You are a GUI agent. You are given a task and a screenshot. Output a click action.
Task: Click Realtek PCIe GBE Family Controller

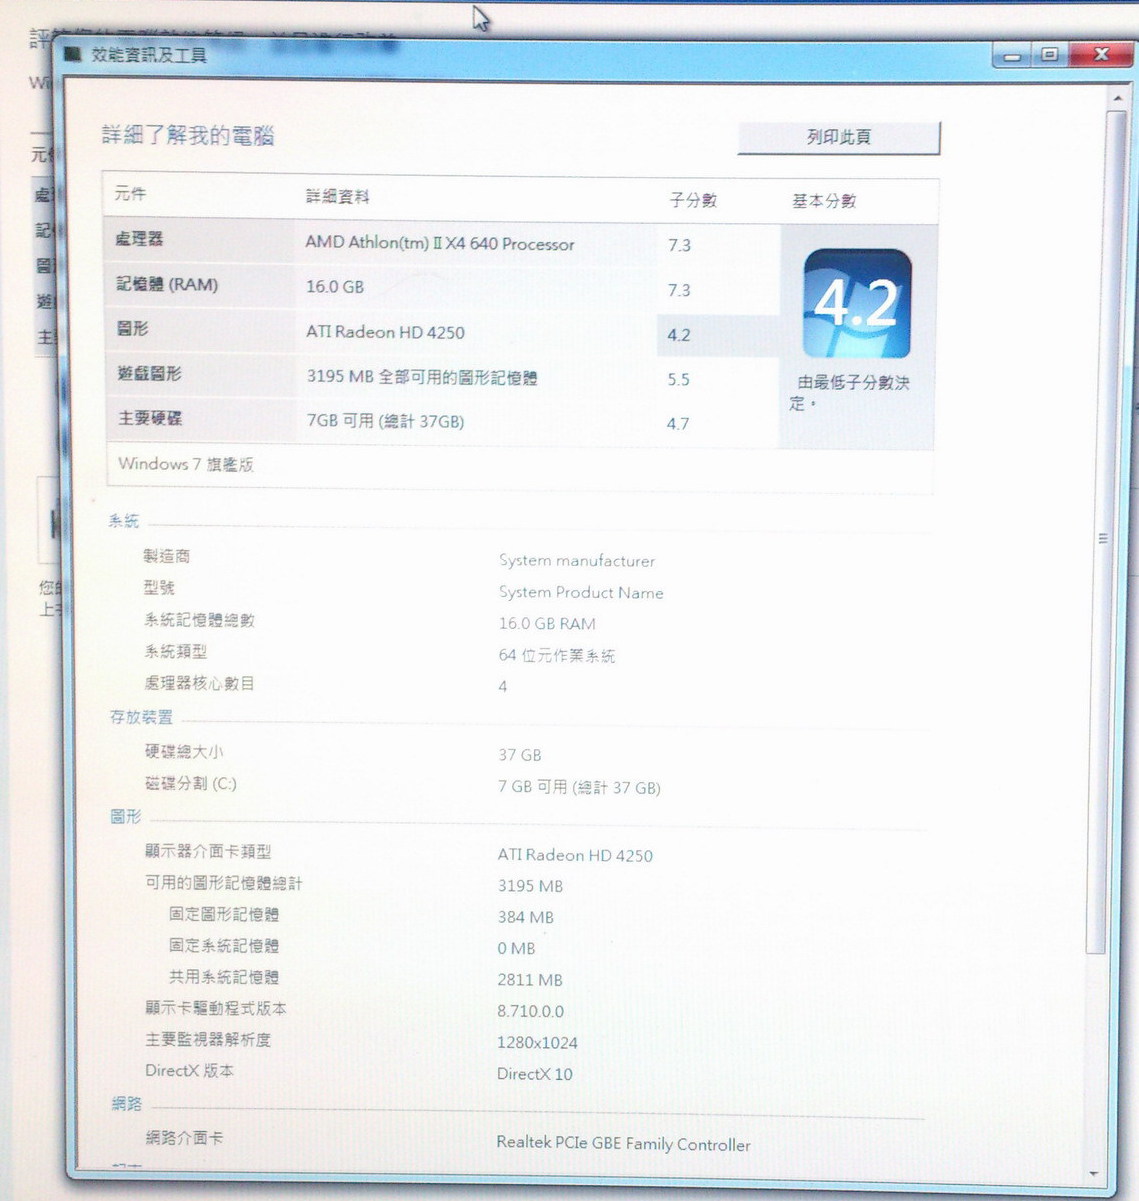[x=623, y=1143]
